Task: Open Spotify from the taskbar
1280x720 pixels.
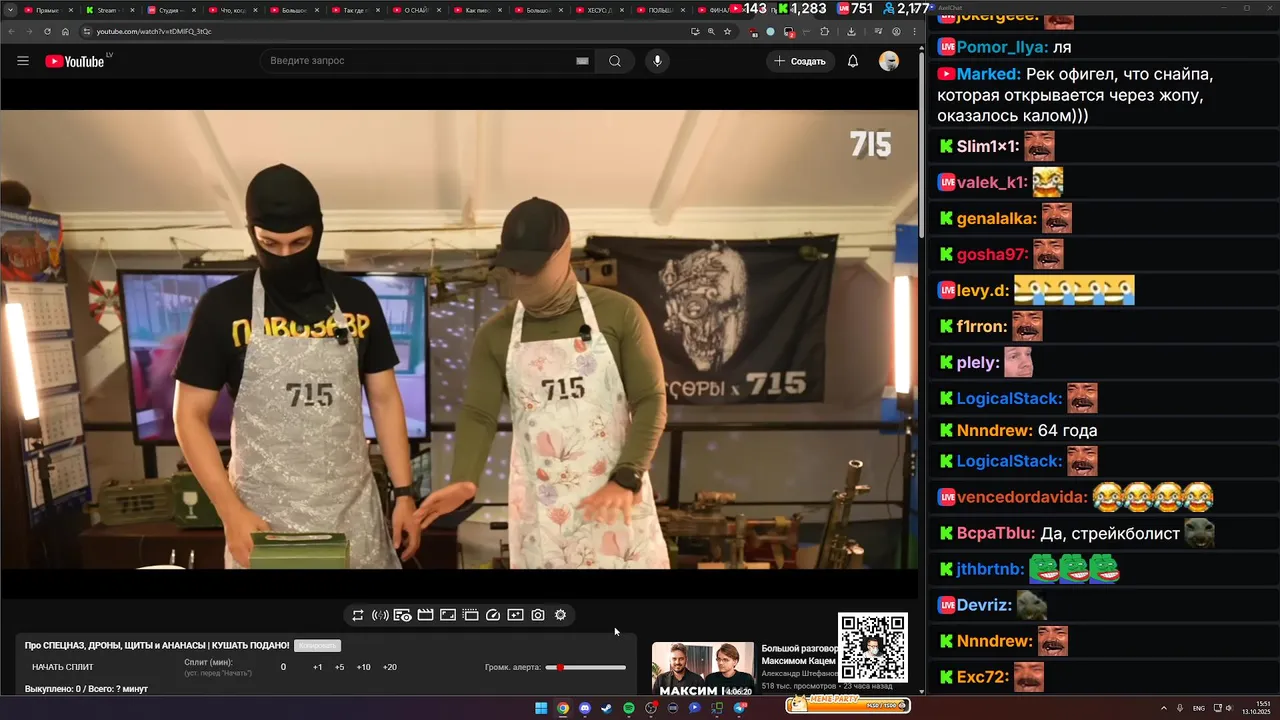Action: click(629, 708)
